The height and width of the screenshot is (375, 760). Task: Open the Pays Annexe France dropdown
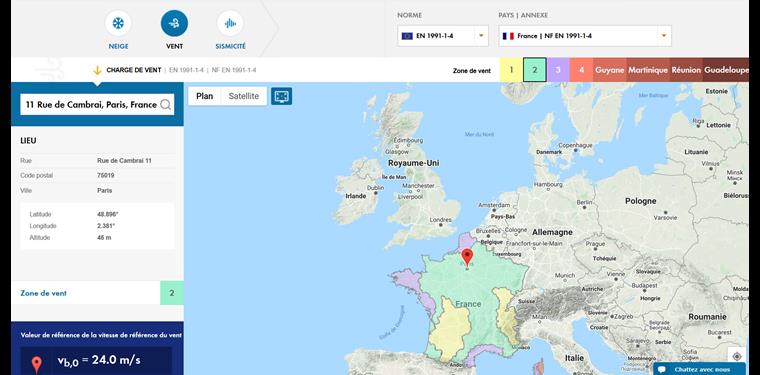[x=585, y=36]
